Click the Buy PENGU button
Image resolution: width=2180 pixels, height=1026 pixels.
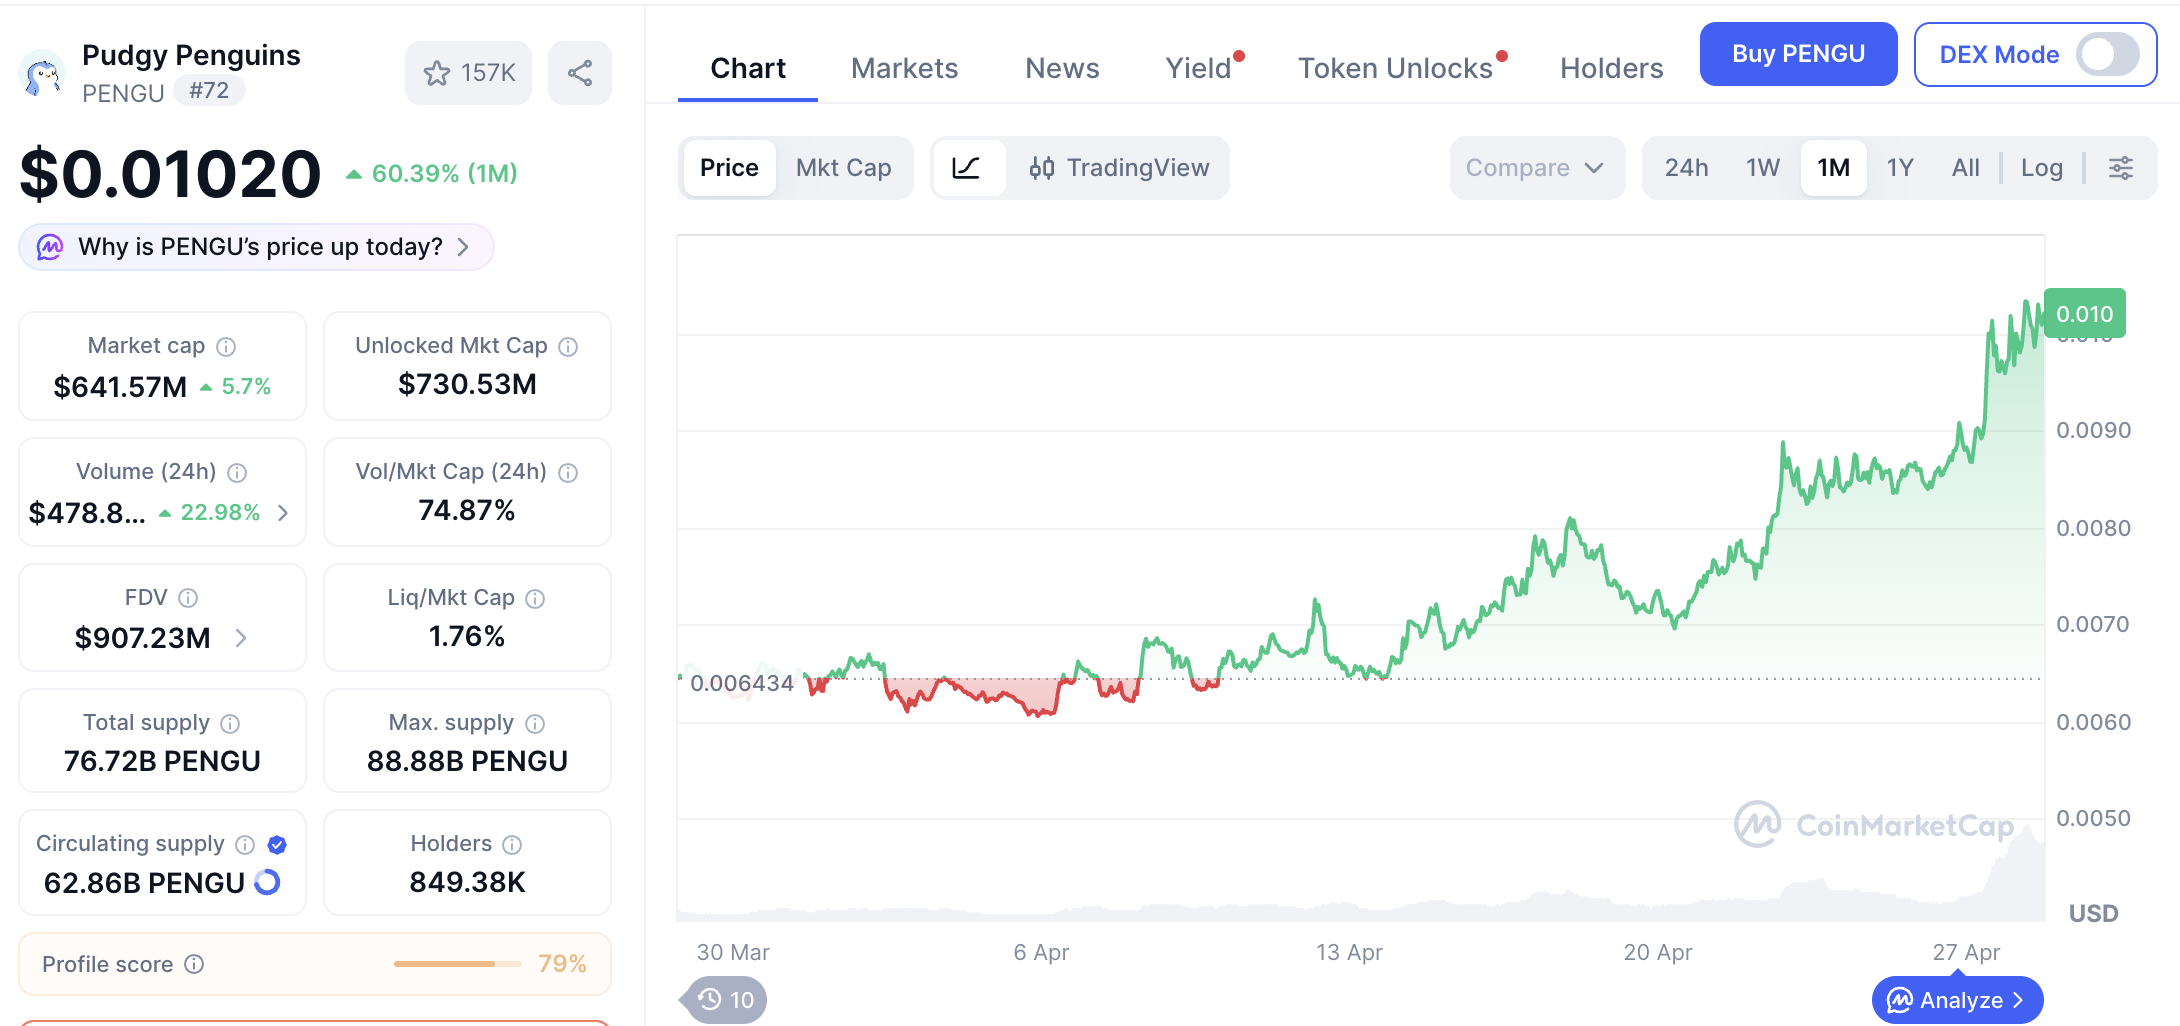click(1798, 54)
